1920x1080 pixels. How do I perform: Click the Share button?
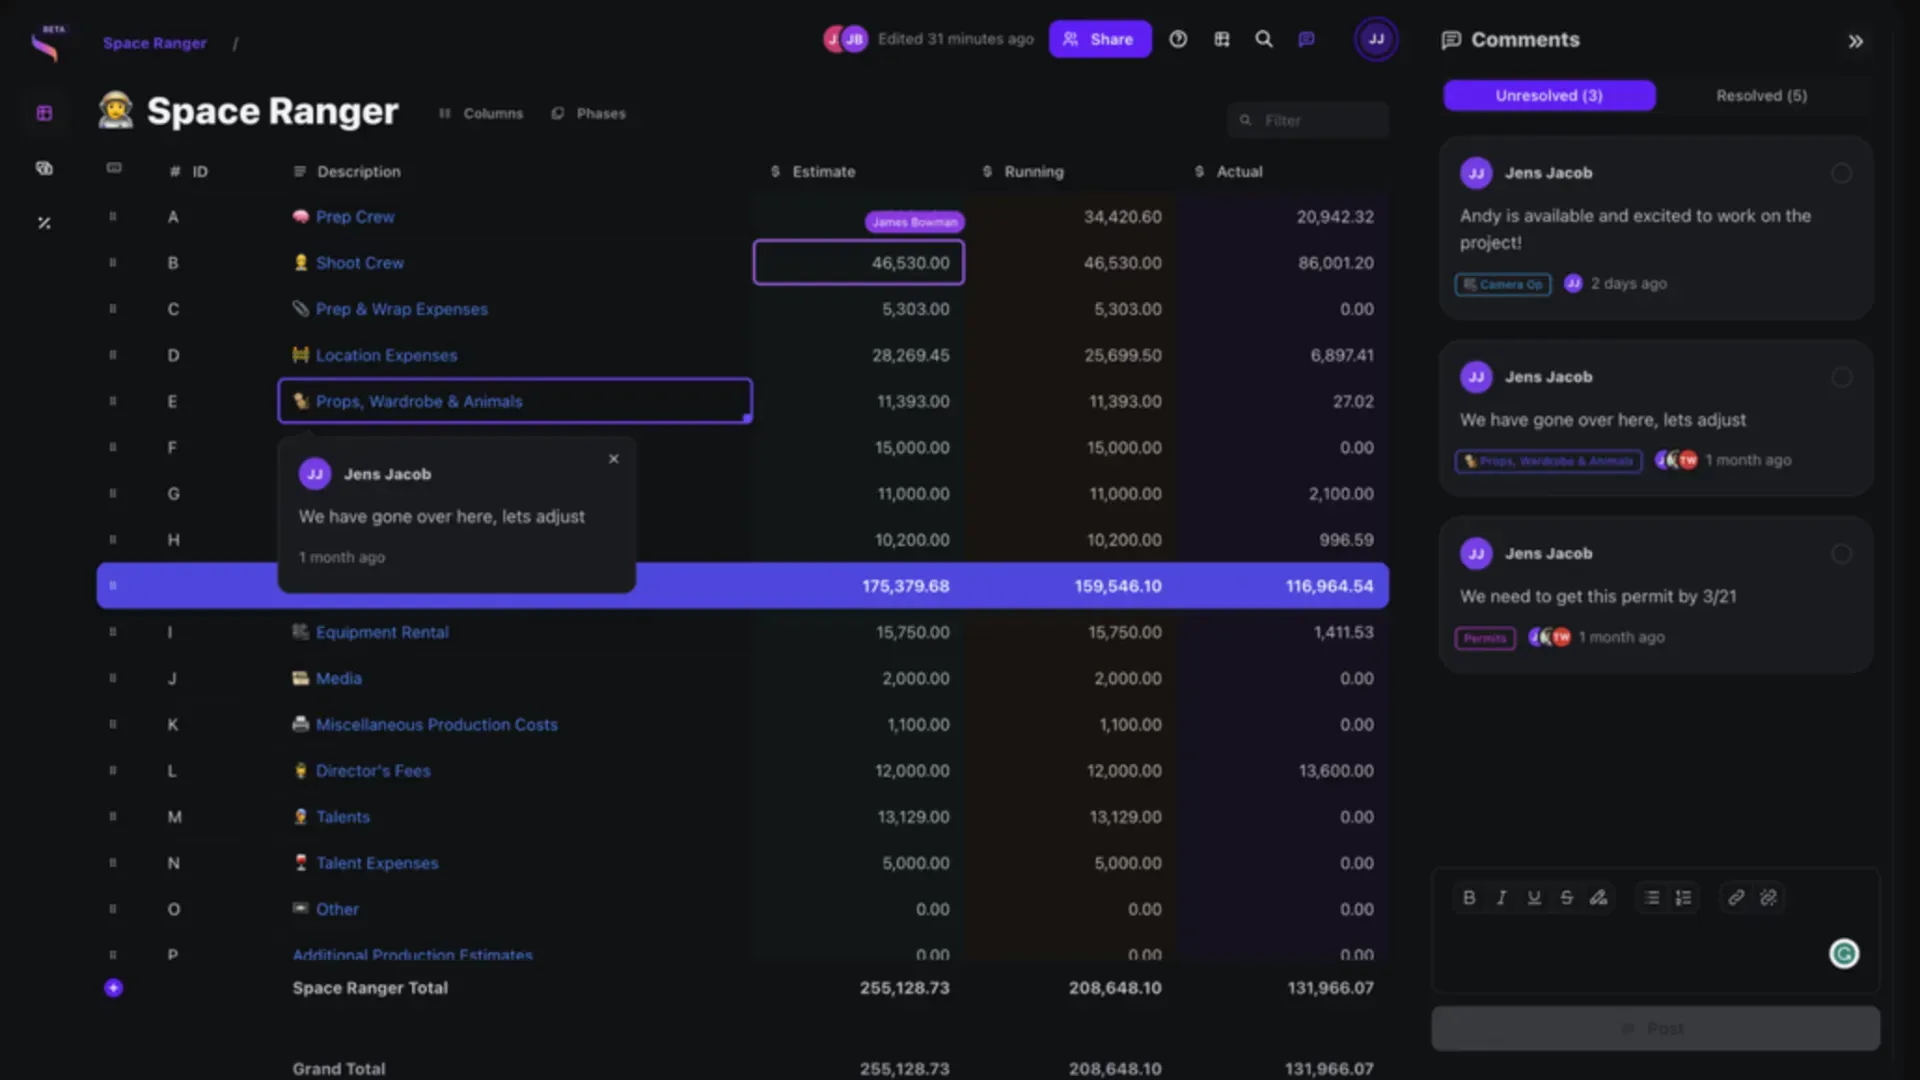click(x=1099, y=39)
